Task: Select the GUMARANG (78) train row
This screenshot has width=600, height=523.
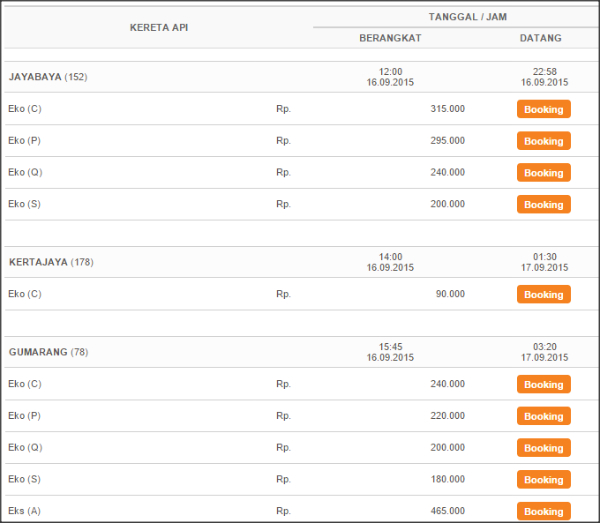Action: point(302,352)
